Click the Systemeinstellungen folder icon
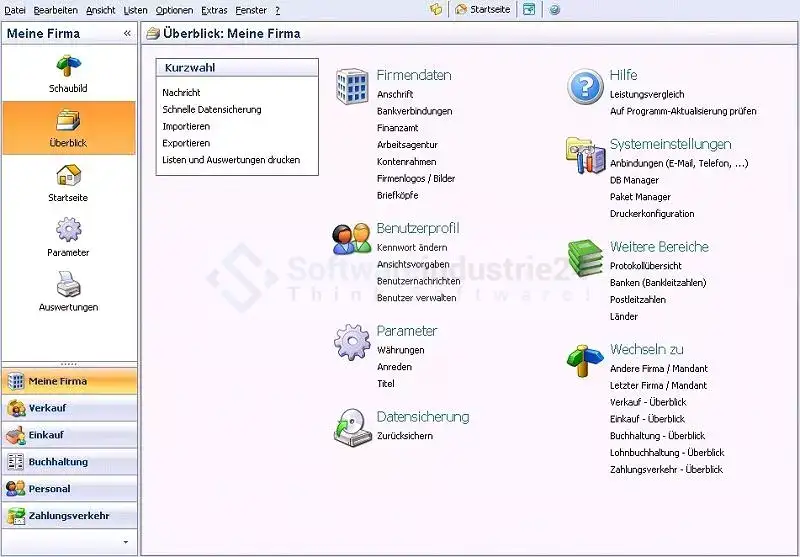The height and width of the screenshot is (557, 800). pos(585,155)
